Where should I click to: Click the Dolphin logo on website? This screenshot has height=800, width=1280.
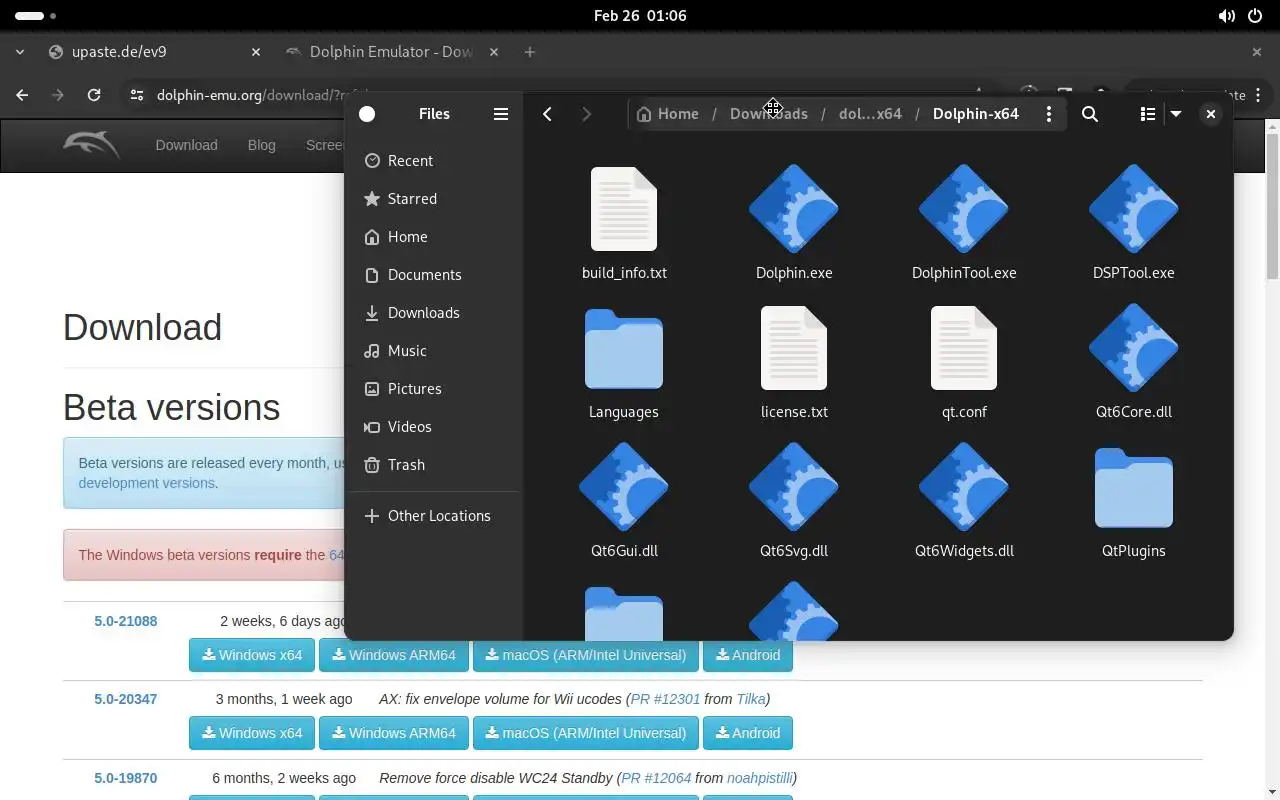[91, 146]
